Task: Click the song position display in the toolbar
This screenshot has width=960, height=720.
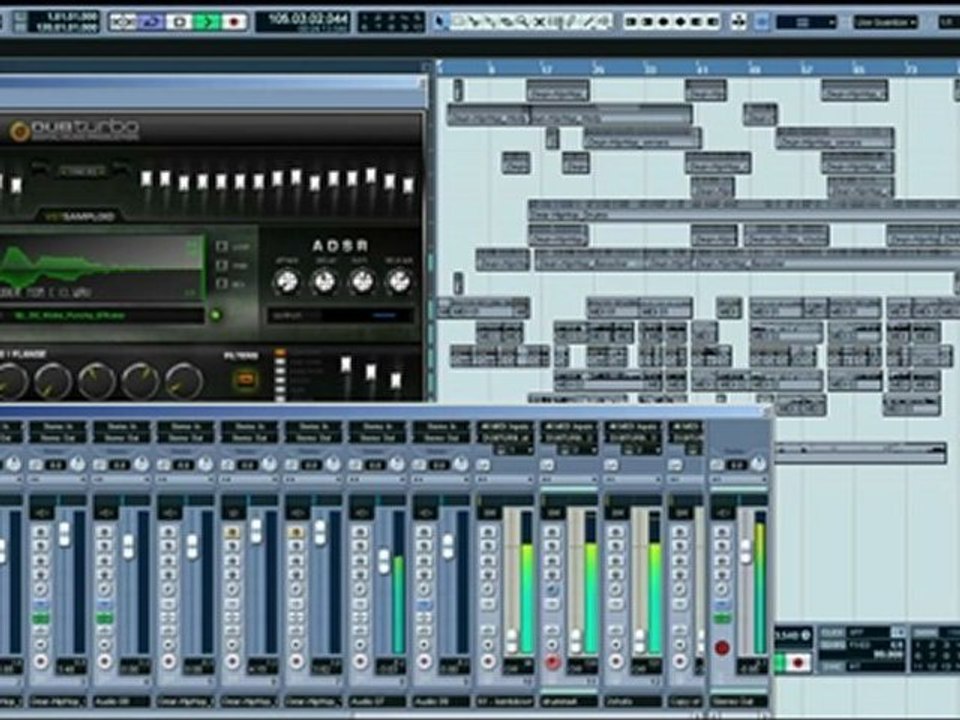Action: coord(304,22)
